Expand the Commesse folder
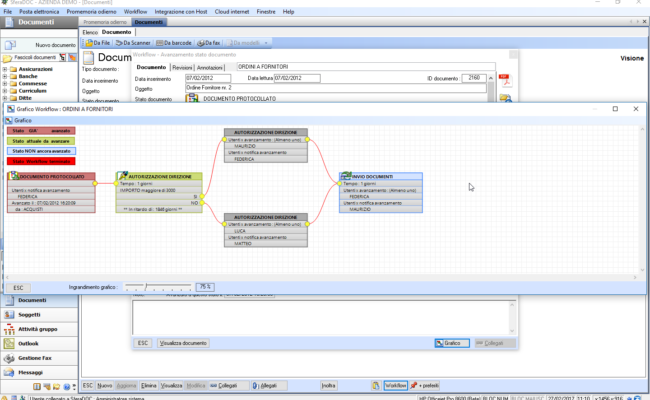650x400 pixels. [5, 84]
